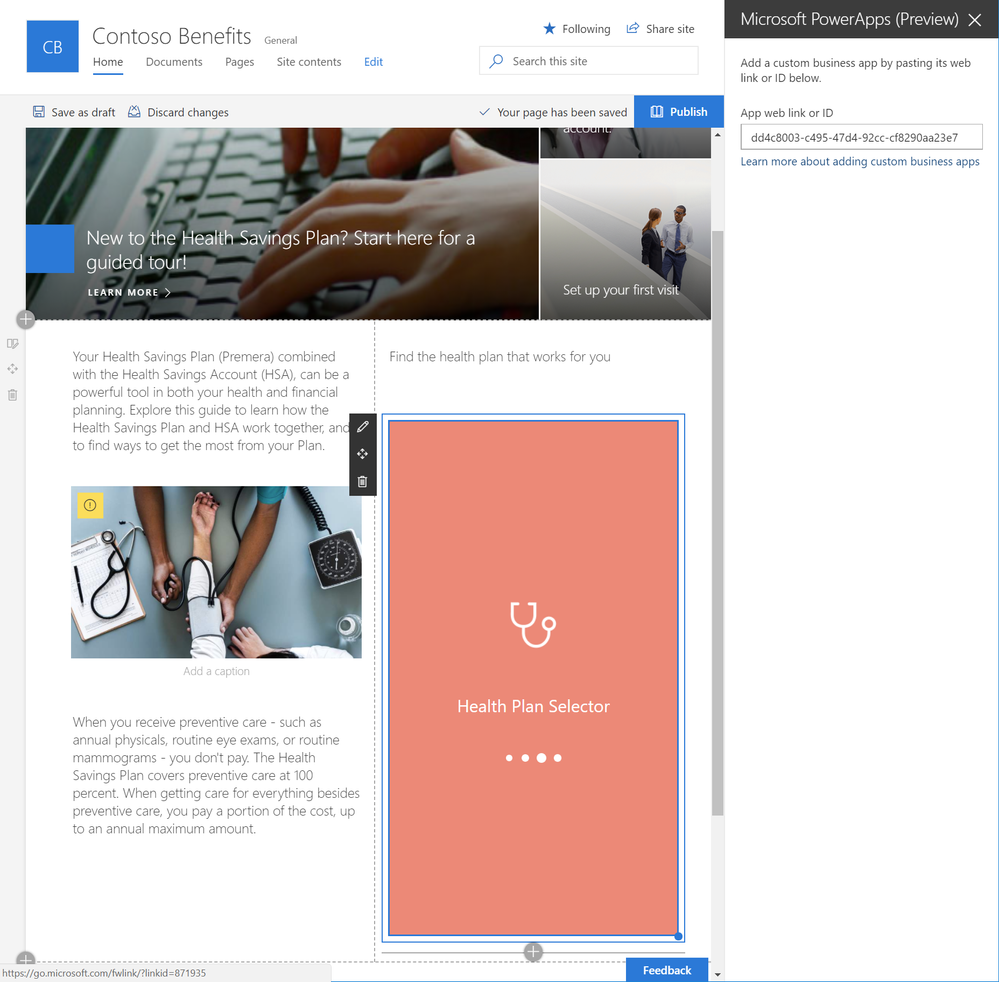Click the Search this site box
The width and height of the screenshot is (999, 982).
(589, 61)
